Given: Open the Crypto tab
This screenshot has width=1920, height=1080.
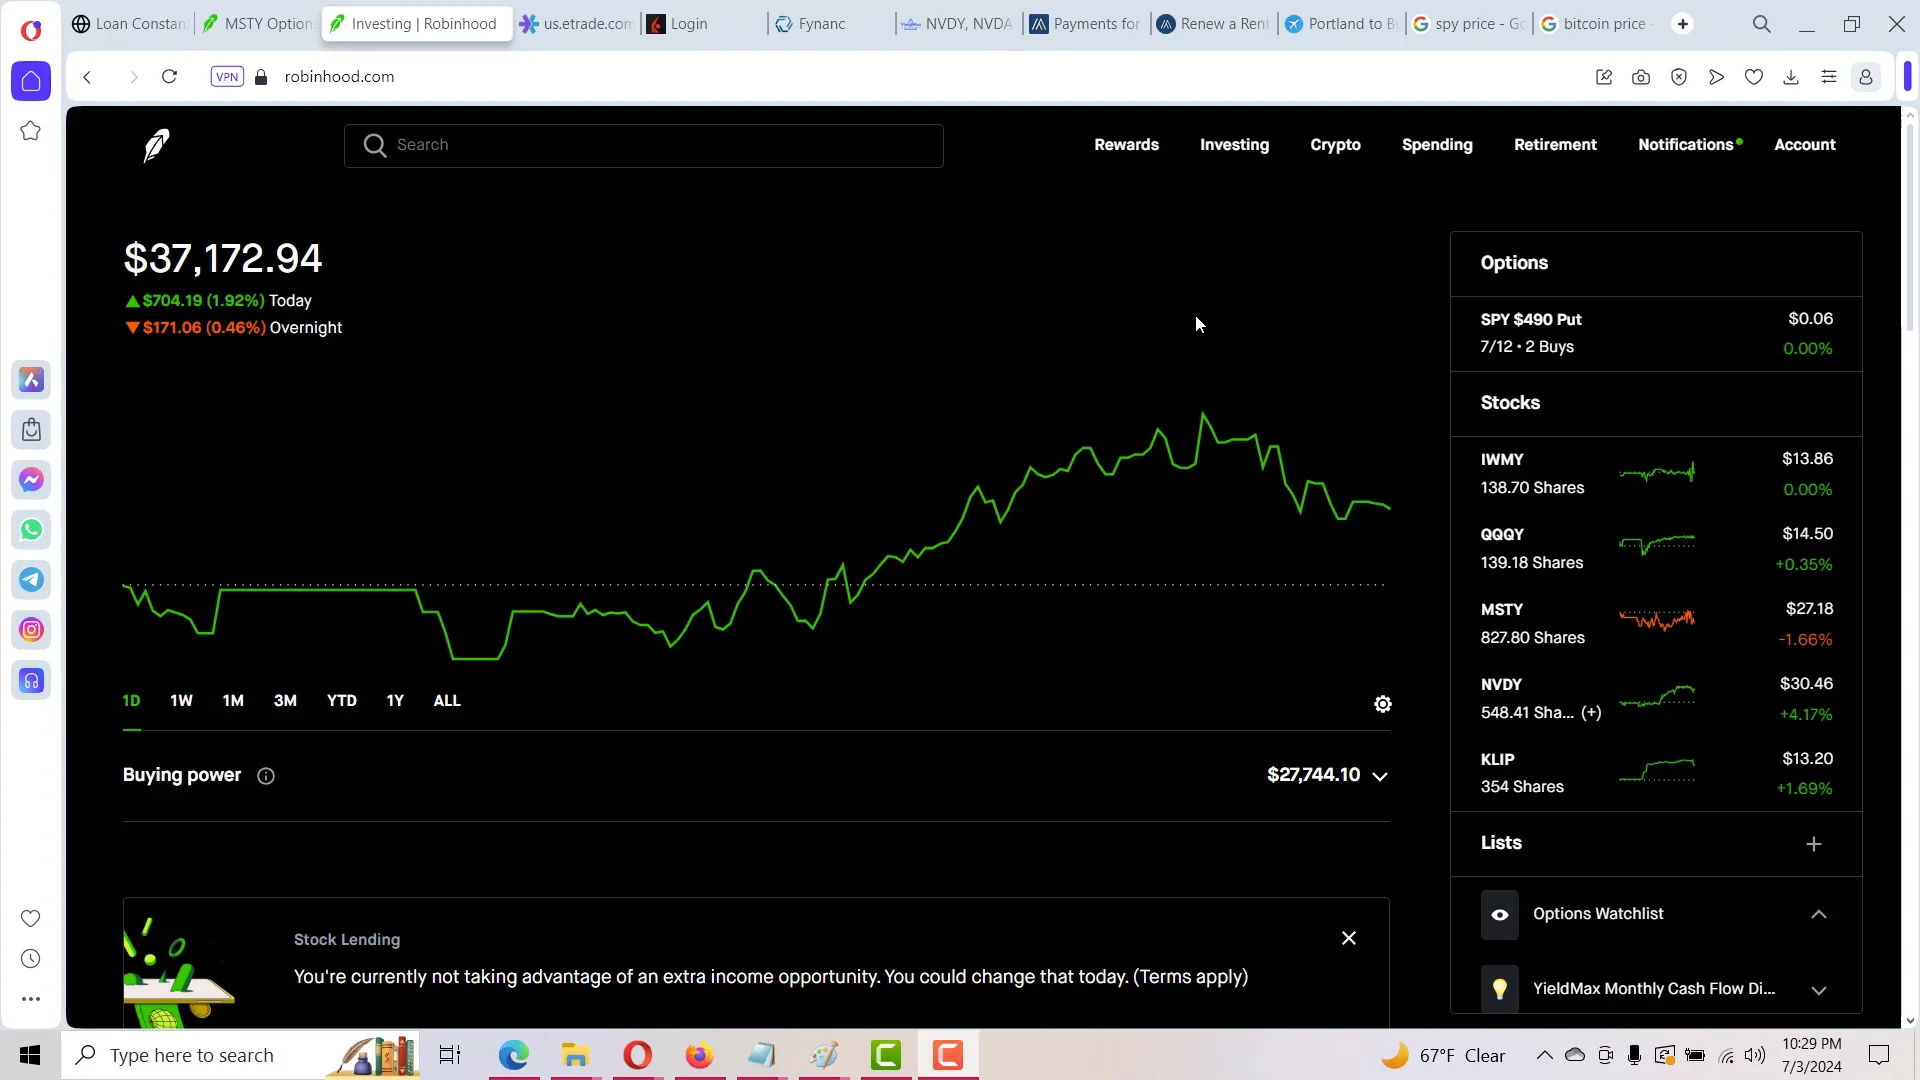Looking at the screenshot, I should click(x=1335, y=145).
